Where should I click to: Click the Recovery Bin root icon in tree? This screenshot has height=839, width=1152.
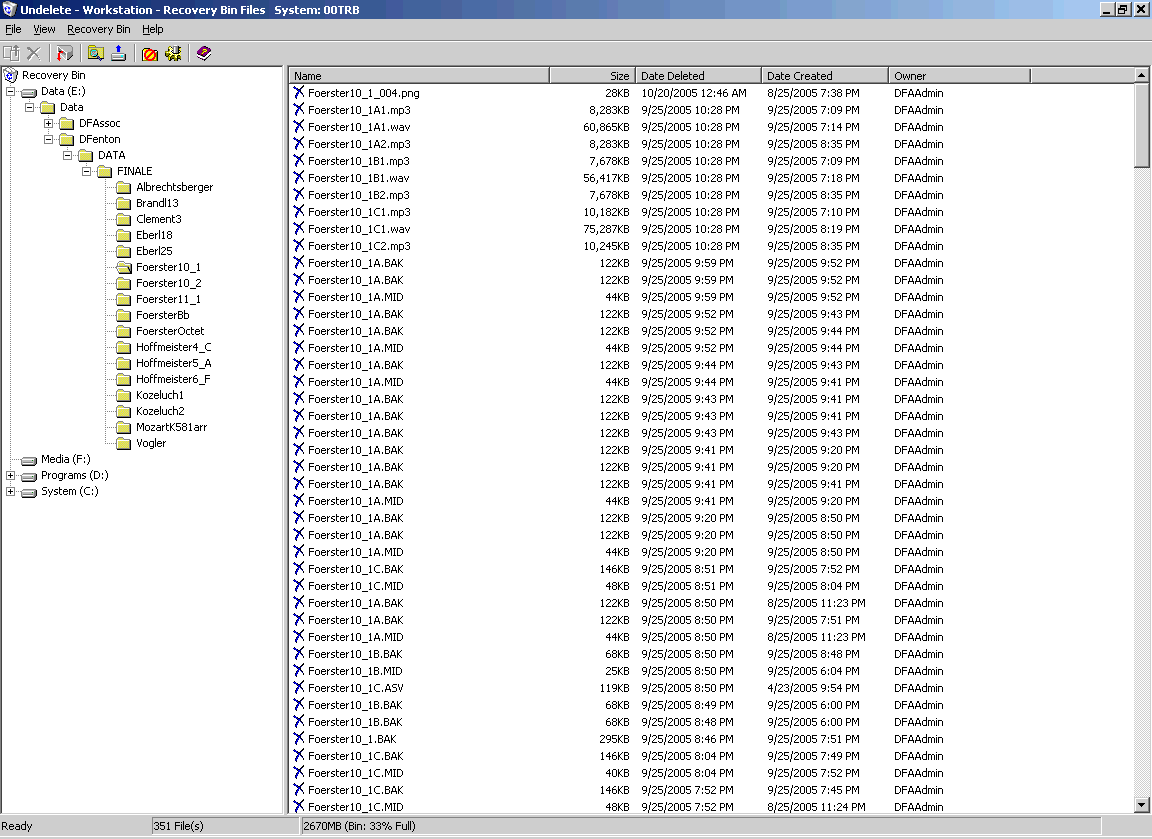point(12,75)
